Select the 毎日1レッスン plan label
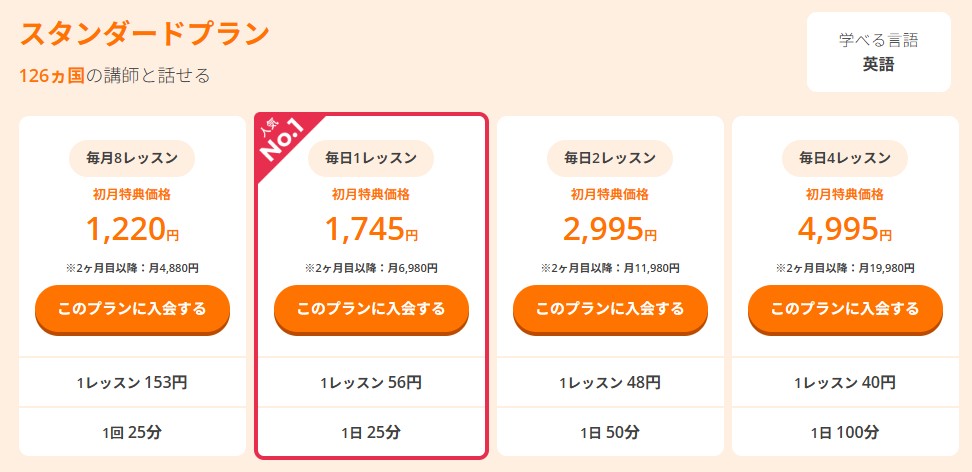The width and height of the screenshot is (972, 472). point(371,158)
